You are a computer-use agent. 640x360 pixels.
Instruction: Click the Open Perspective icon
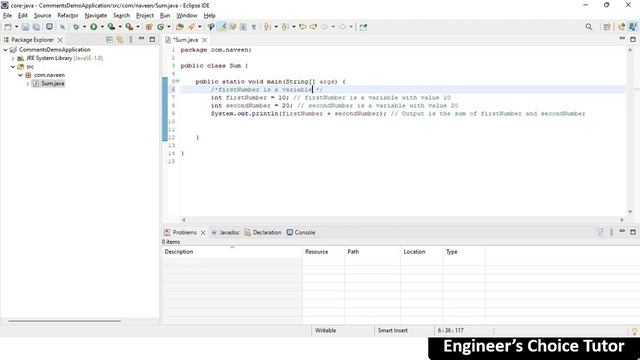[607, 27]
